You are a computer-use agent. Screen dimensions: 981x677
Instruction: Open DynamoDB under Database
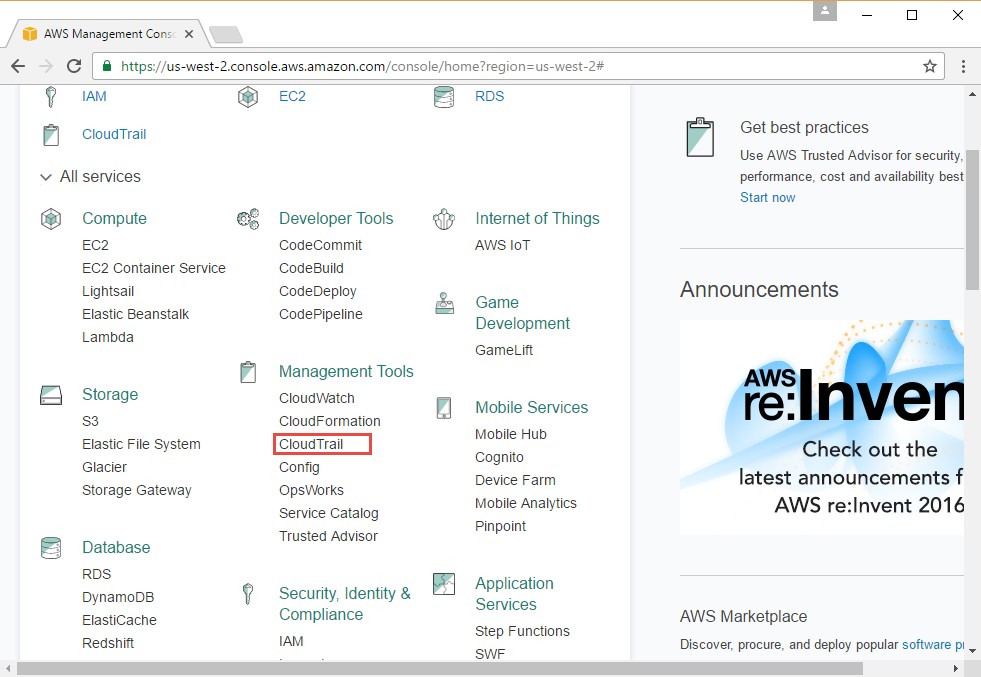coord(118,598)
